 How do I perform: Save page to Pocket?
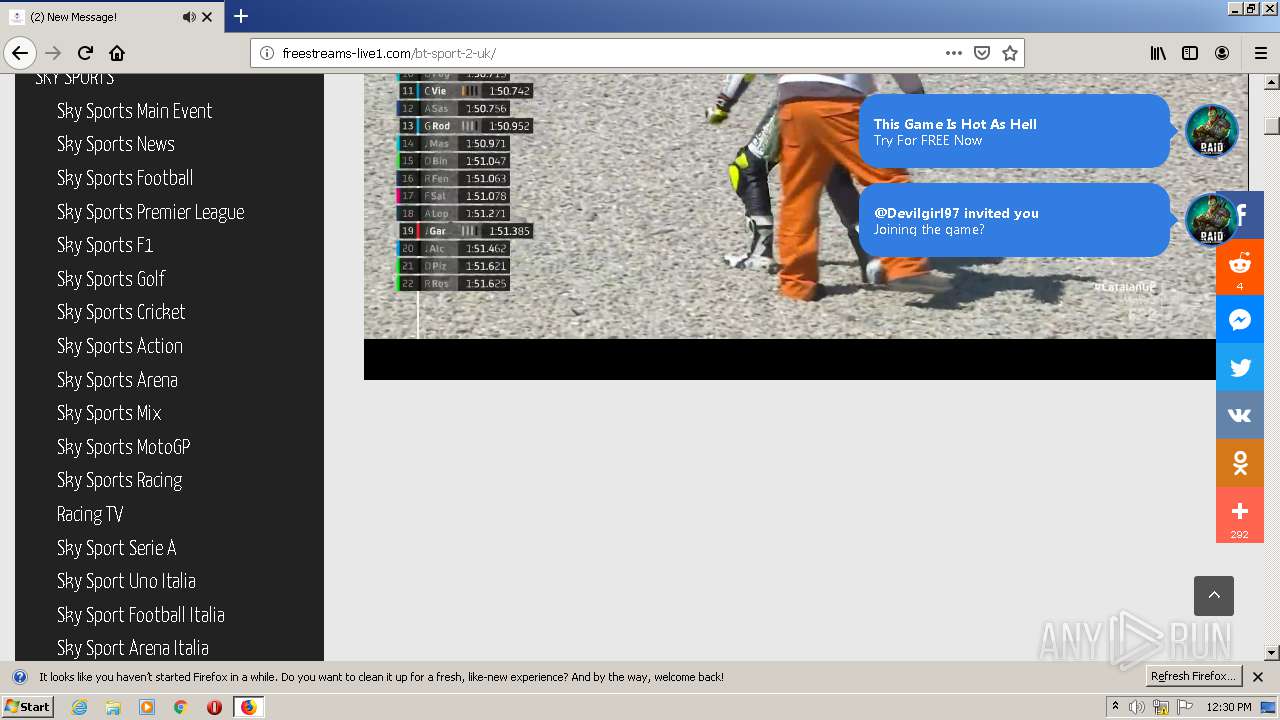click(982, 53)
